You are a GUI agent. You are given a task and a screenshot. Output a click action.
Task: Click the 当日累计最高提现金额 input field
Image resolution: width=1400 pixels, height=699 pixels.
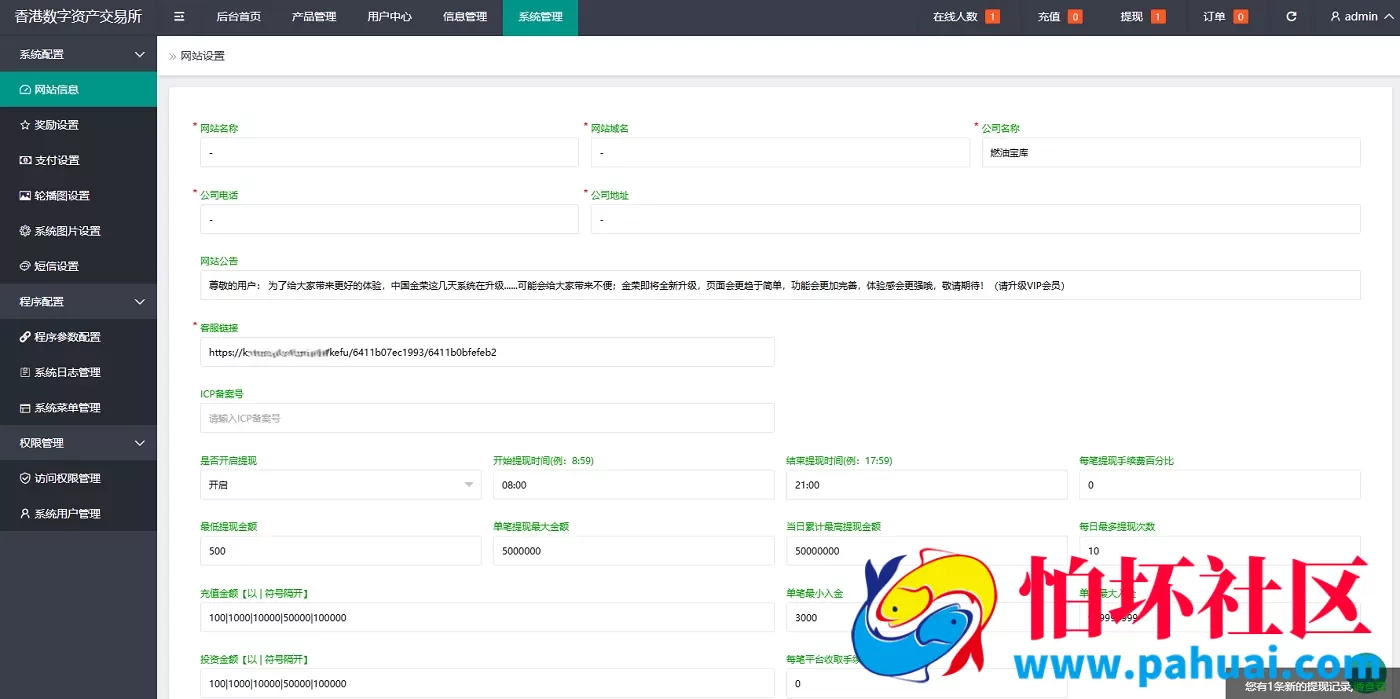927,551
